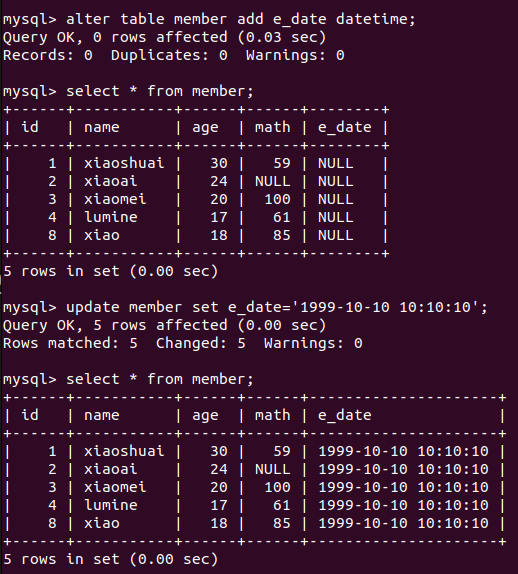Screen dimensions: 518x574
Task: Click the age value 30 in second table
Action: [219, 451]
